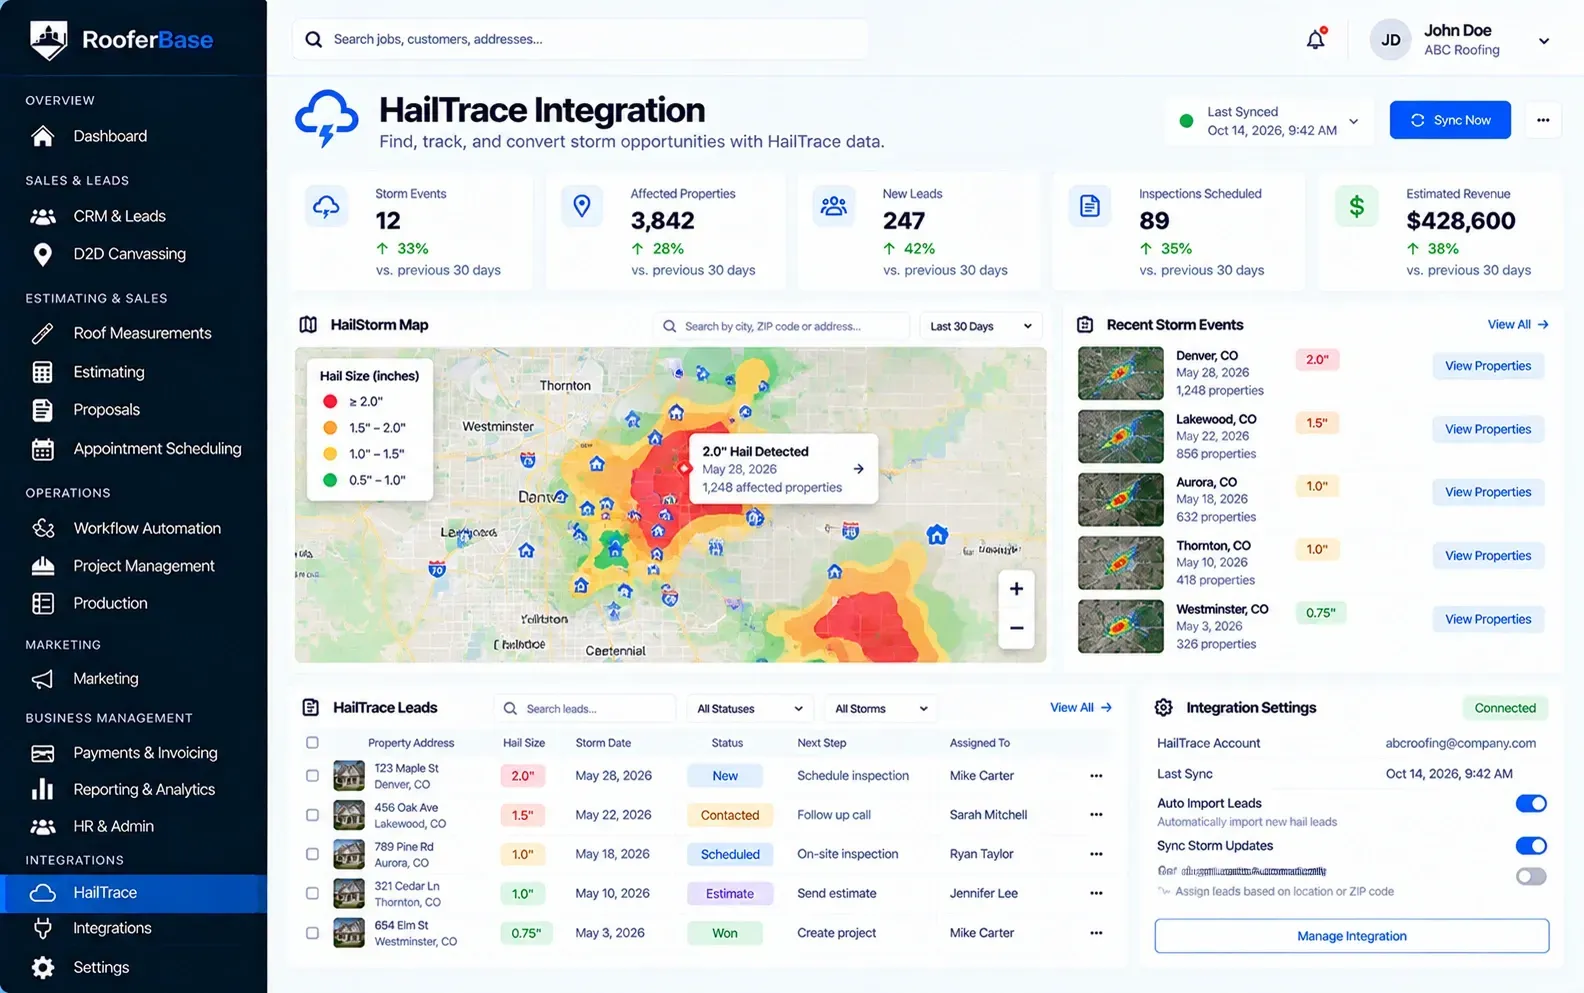Click the HailStorm Map icon
Image resolution: width=1584 pixels, height=993 pixels.
308,325
